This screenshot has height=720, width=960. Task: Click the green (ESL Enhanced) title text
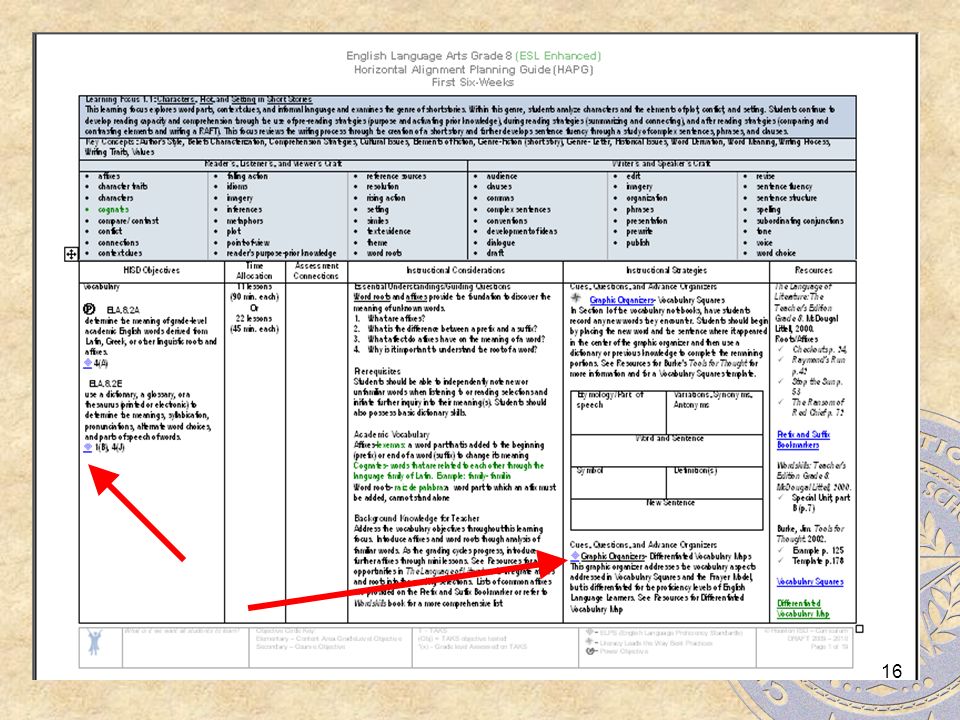pos(558,56)
